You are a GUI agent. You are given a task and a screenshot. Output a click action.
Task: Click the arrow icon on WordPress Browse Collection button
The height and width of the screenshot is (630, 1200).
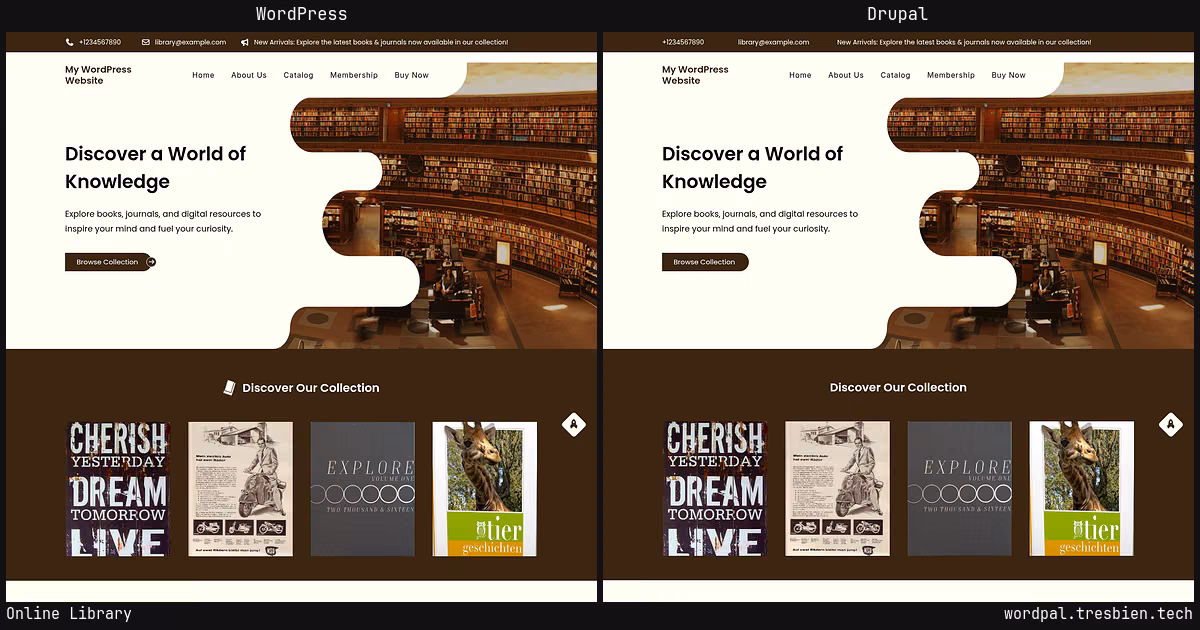(x=151, y=262)
